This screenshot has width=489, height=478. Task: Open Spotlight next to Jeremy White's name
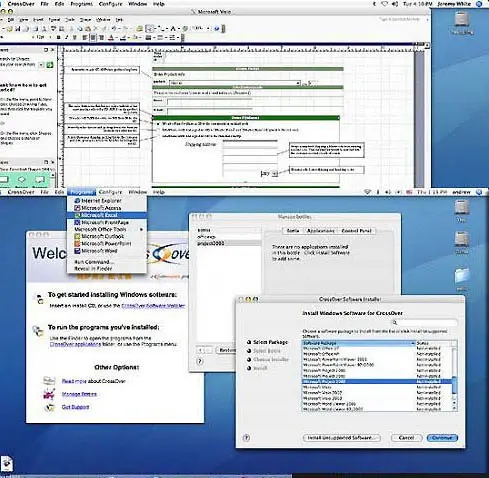479,4
